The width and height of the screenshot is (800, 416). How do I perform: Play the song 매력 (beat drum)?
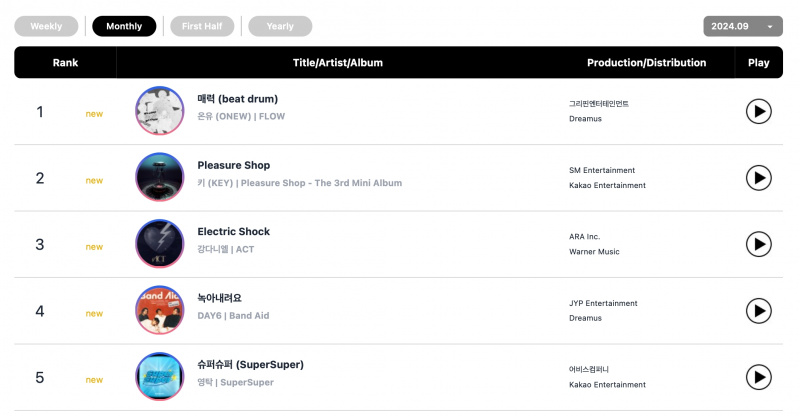pos(759,111)
